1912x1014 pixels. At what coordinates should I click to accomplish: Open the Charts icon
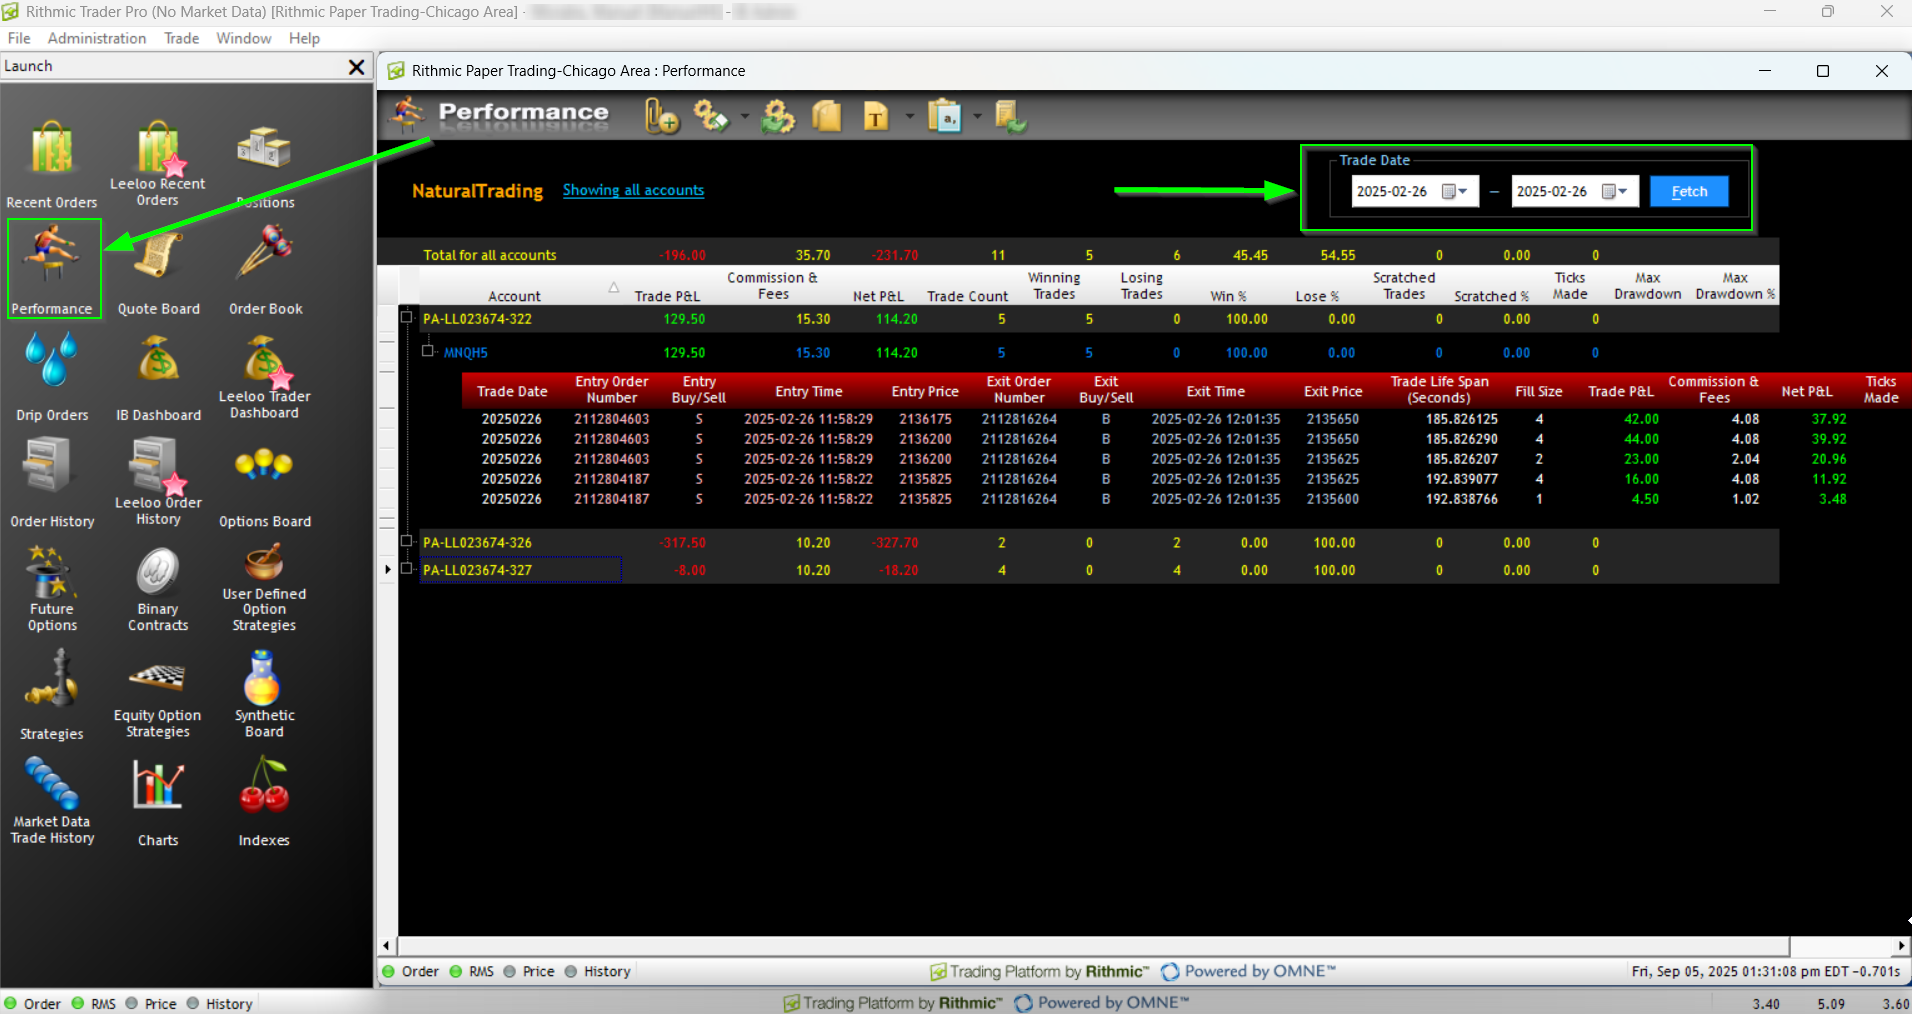[158, 802]
